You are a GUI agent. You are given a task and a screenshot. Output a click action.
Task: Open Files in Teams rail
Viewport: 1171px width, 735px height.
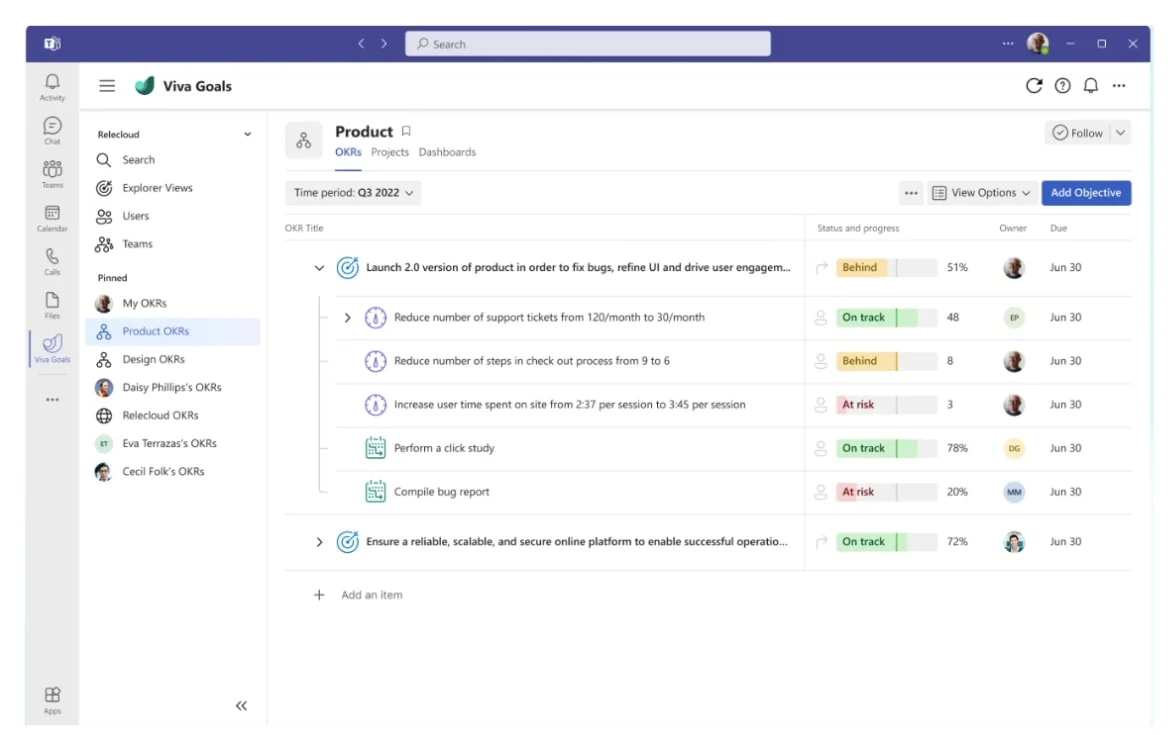(x=52, y=305)
